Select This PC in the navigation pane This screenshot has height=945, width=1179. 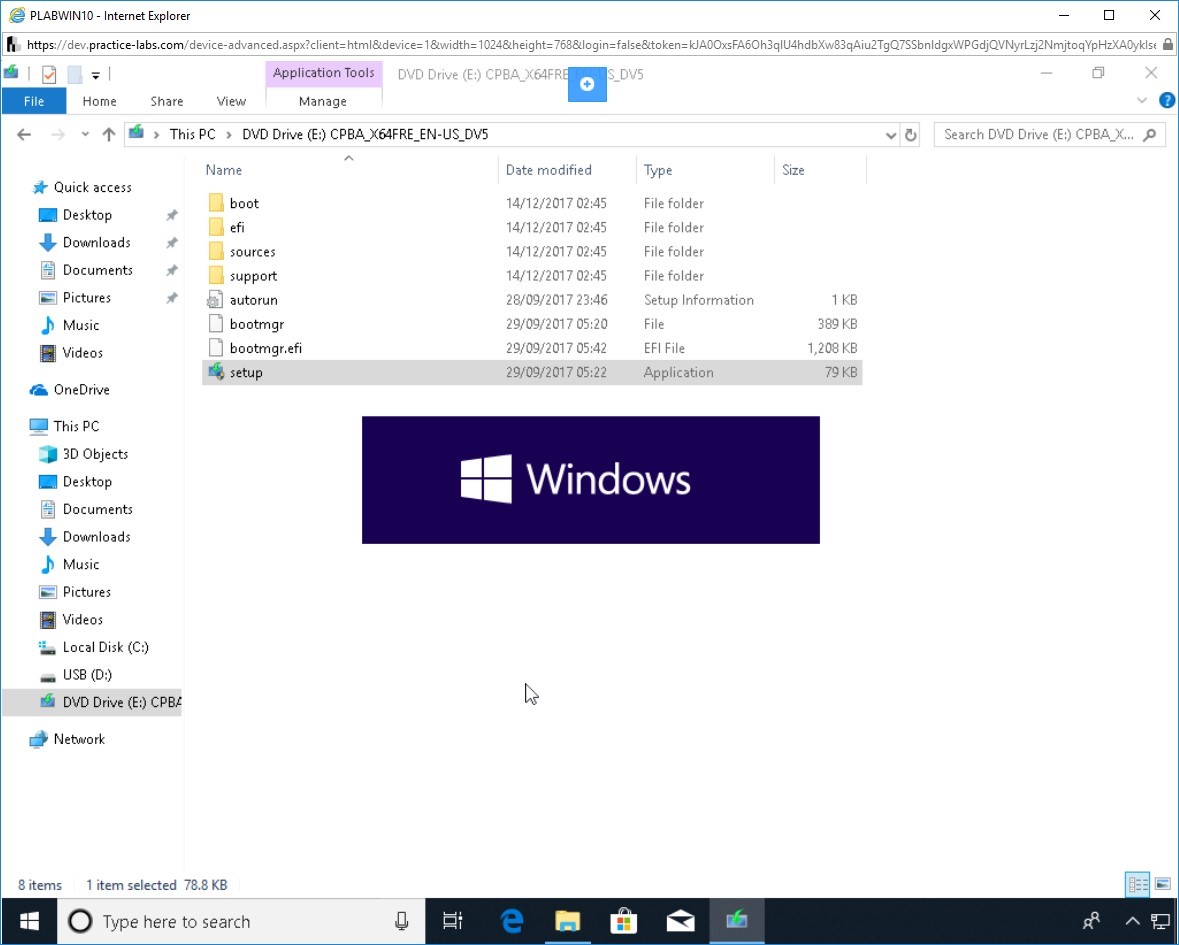(76, 426)
